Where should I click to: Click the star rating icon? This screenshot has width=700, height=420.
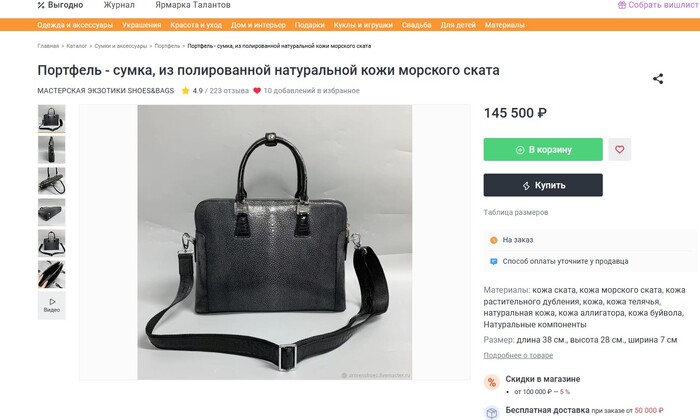[185, 91]
